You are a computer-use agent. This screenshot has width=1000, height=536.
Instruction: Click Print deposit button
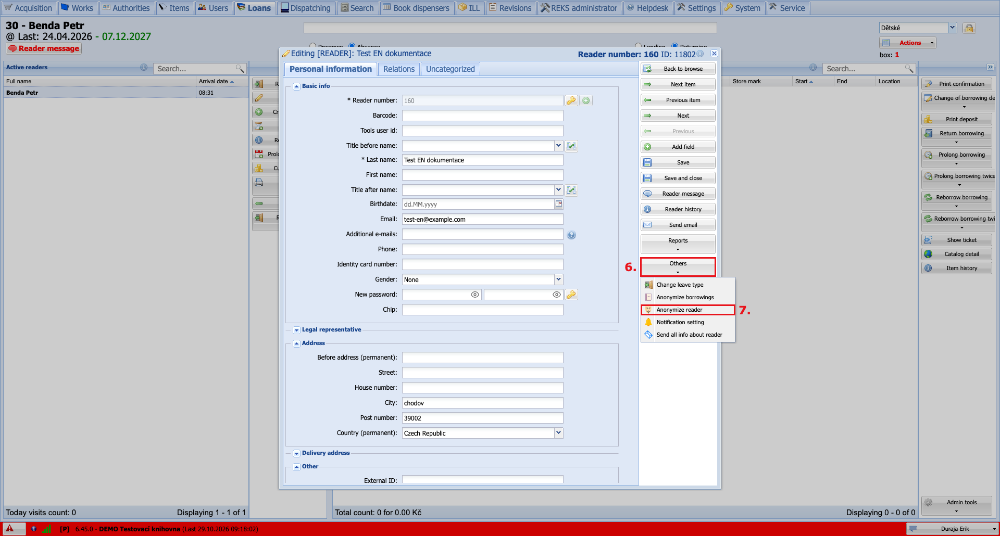(958, 119)
